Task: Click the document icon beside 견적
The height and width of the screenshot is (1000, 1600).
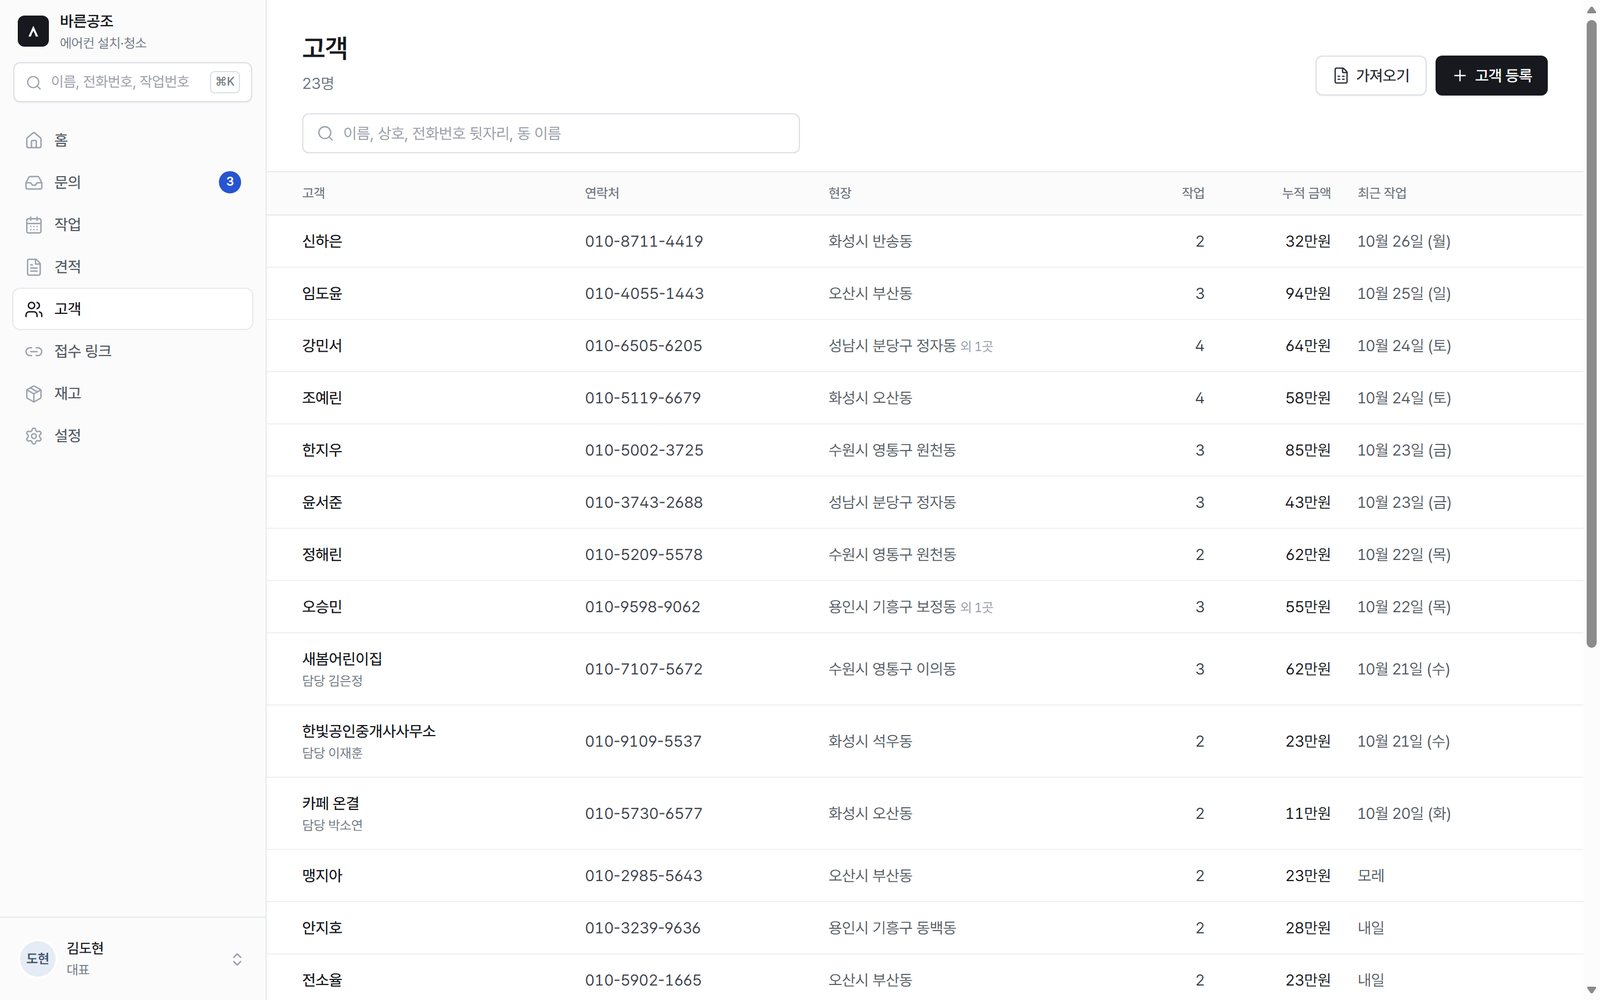Action: click(34, 267)
